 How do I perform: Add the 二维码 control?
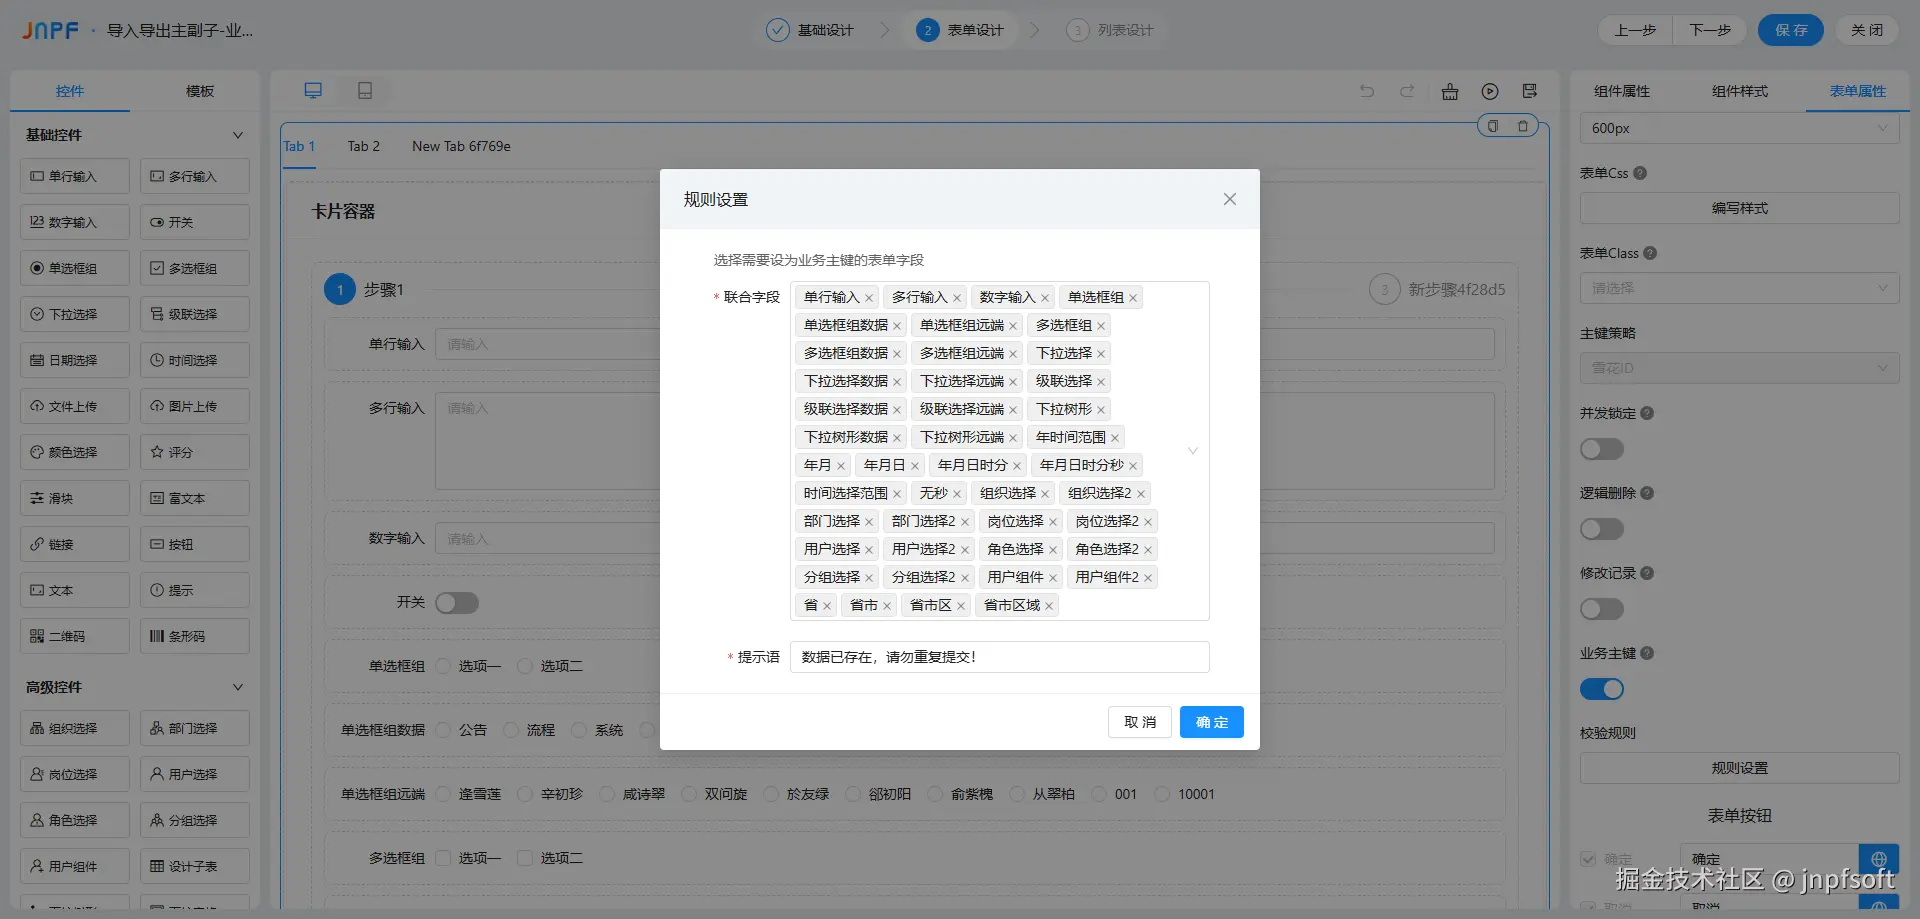[75, 636]
